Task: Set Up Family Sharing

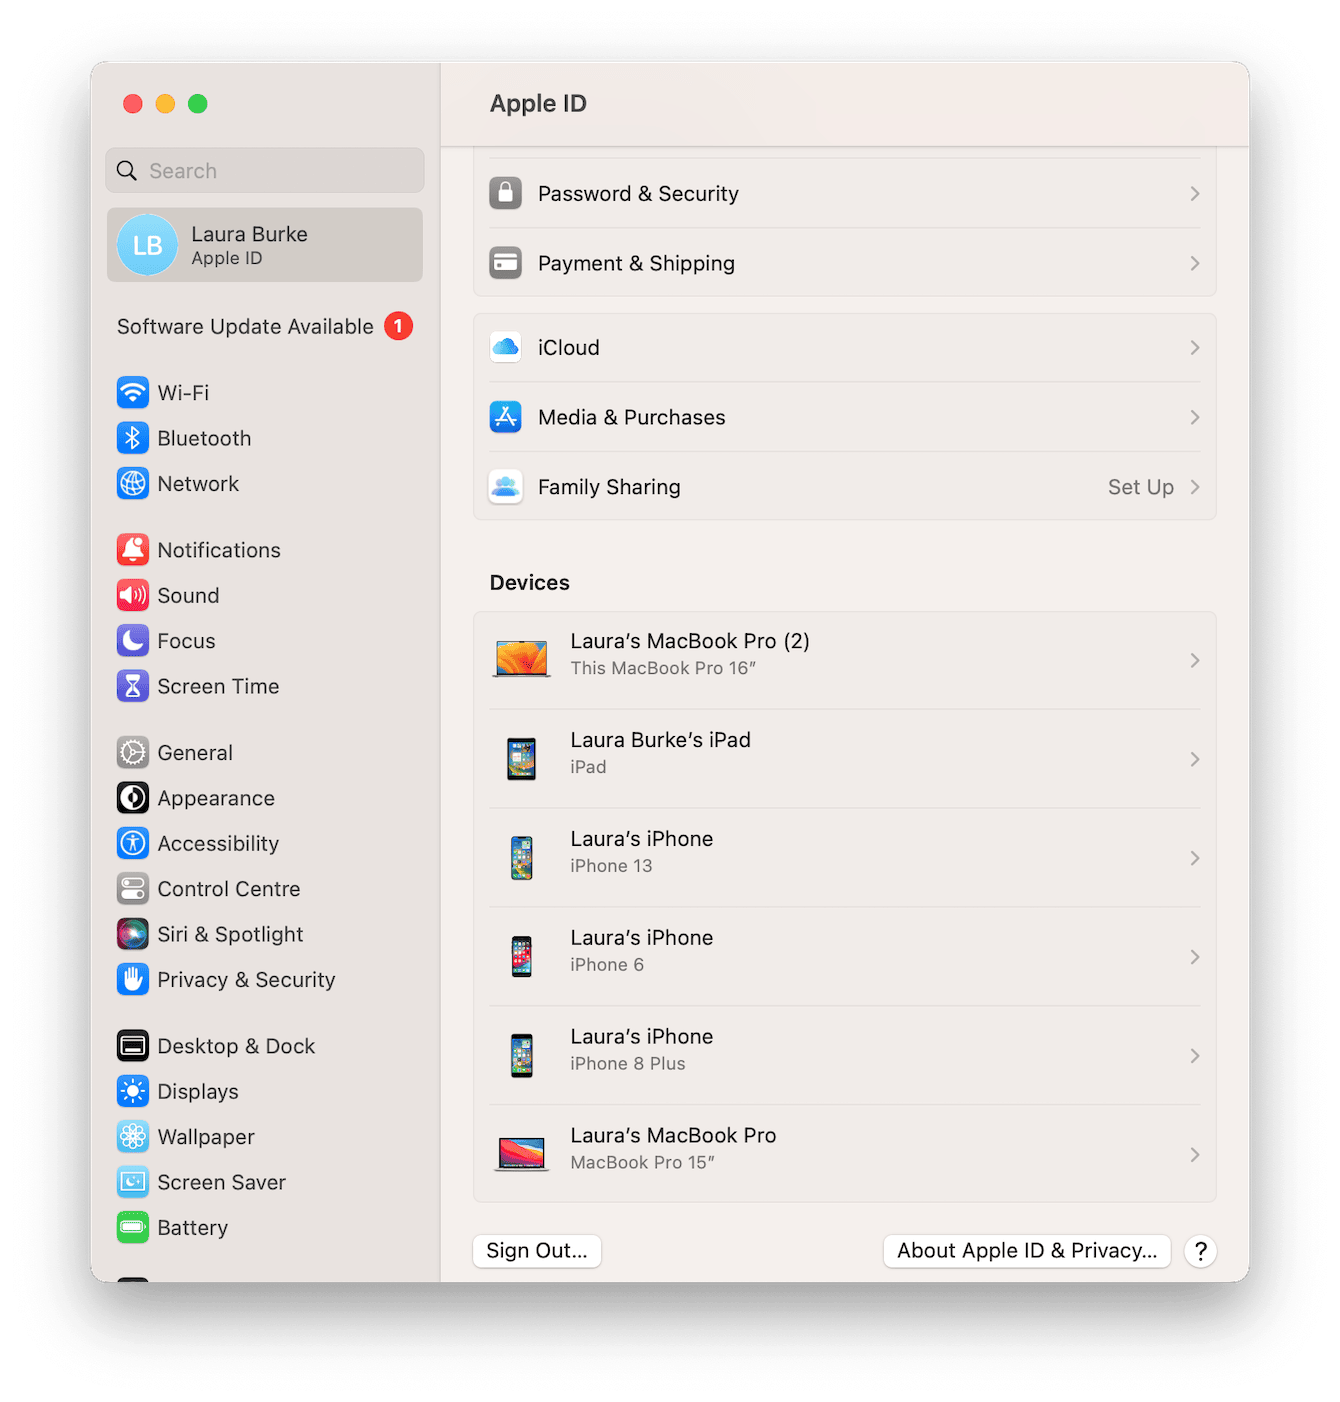Action: point(1140,487)
